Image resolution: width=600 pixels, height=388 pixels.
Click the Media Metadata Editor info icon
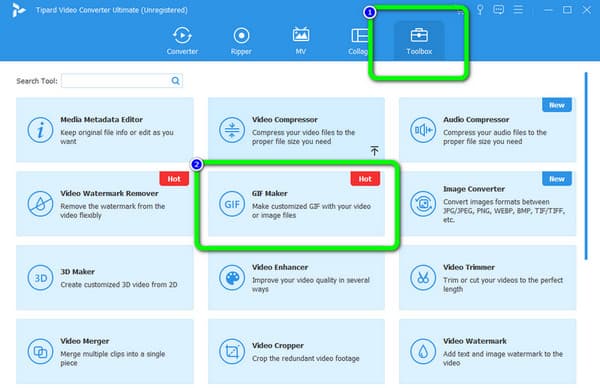40,130
